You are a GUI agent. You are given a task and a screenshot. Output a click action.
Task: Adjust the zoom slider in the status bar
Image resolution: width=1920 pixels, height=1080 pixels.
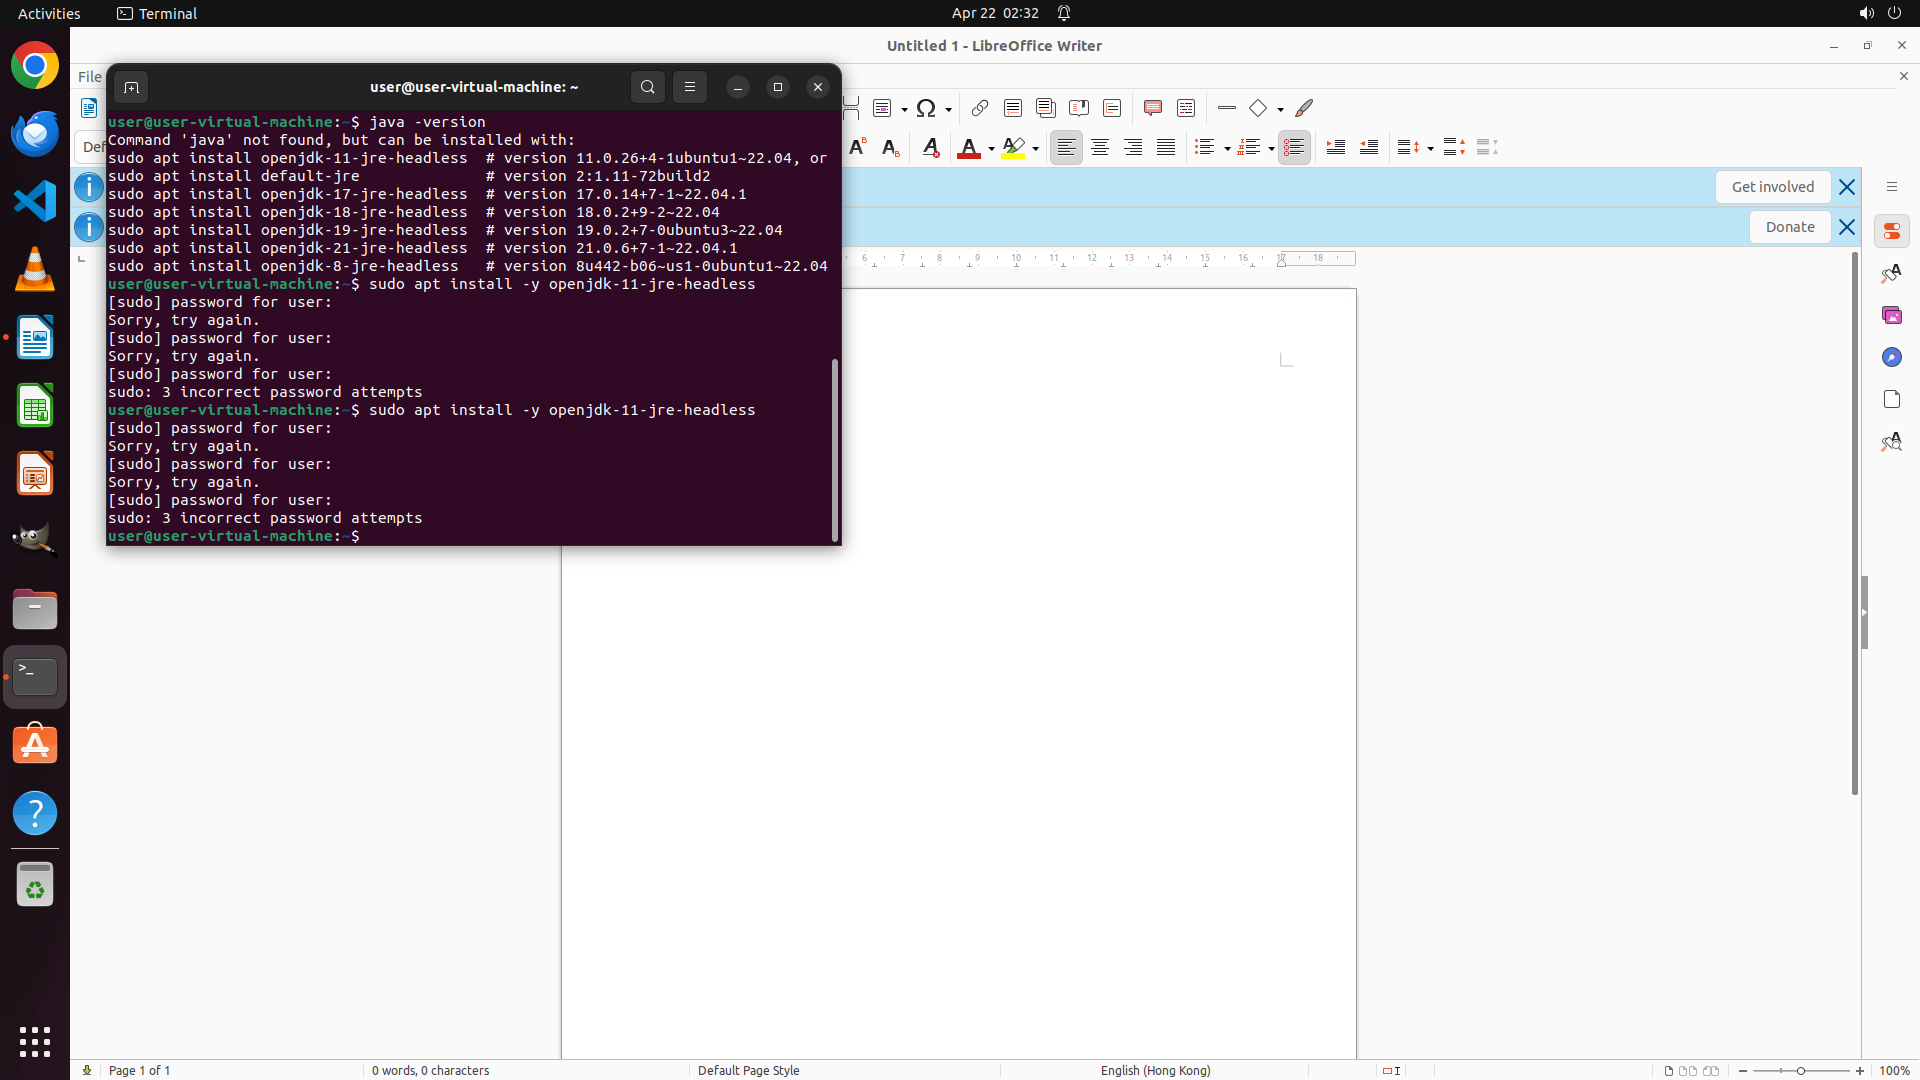click(1801, 1070)
